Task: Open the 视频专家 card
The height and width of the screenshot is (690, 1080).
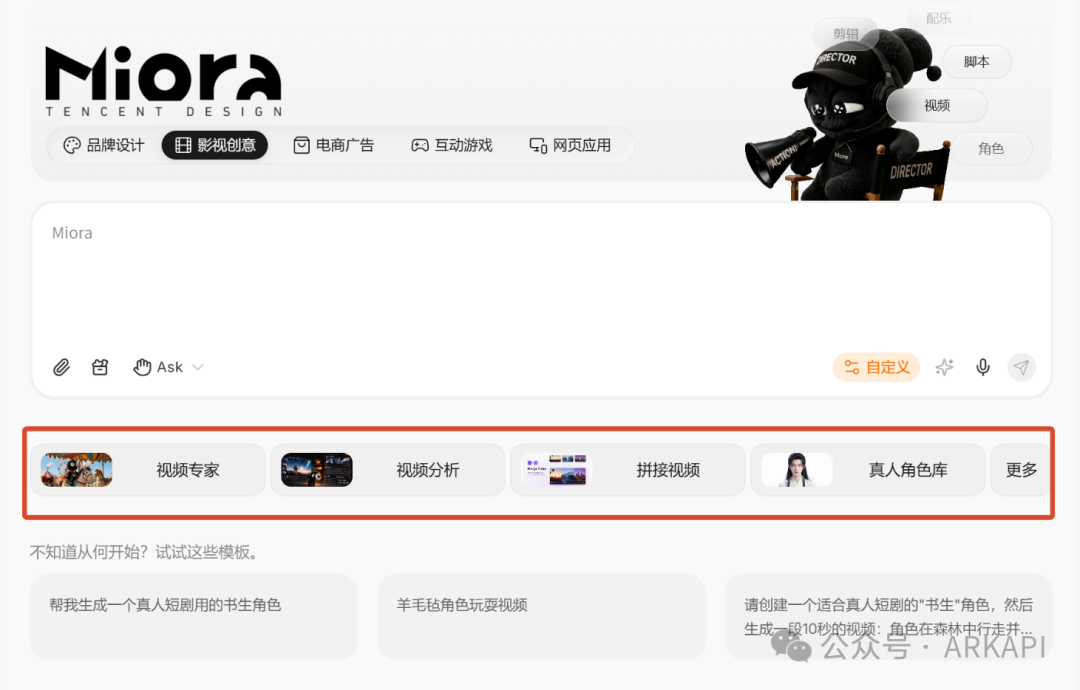Action: (147, 470)
